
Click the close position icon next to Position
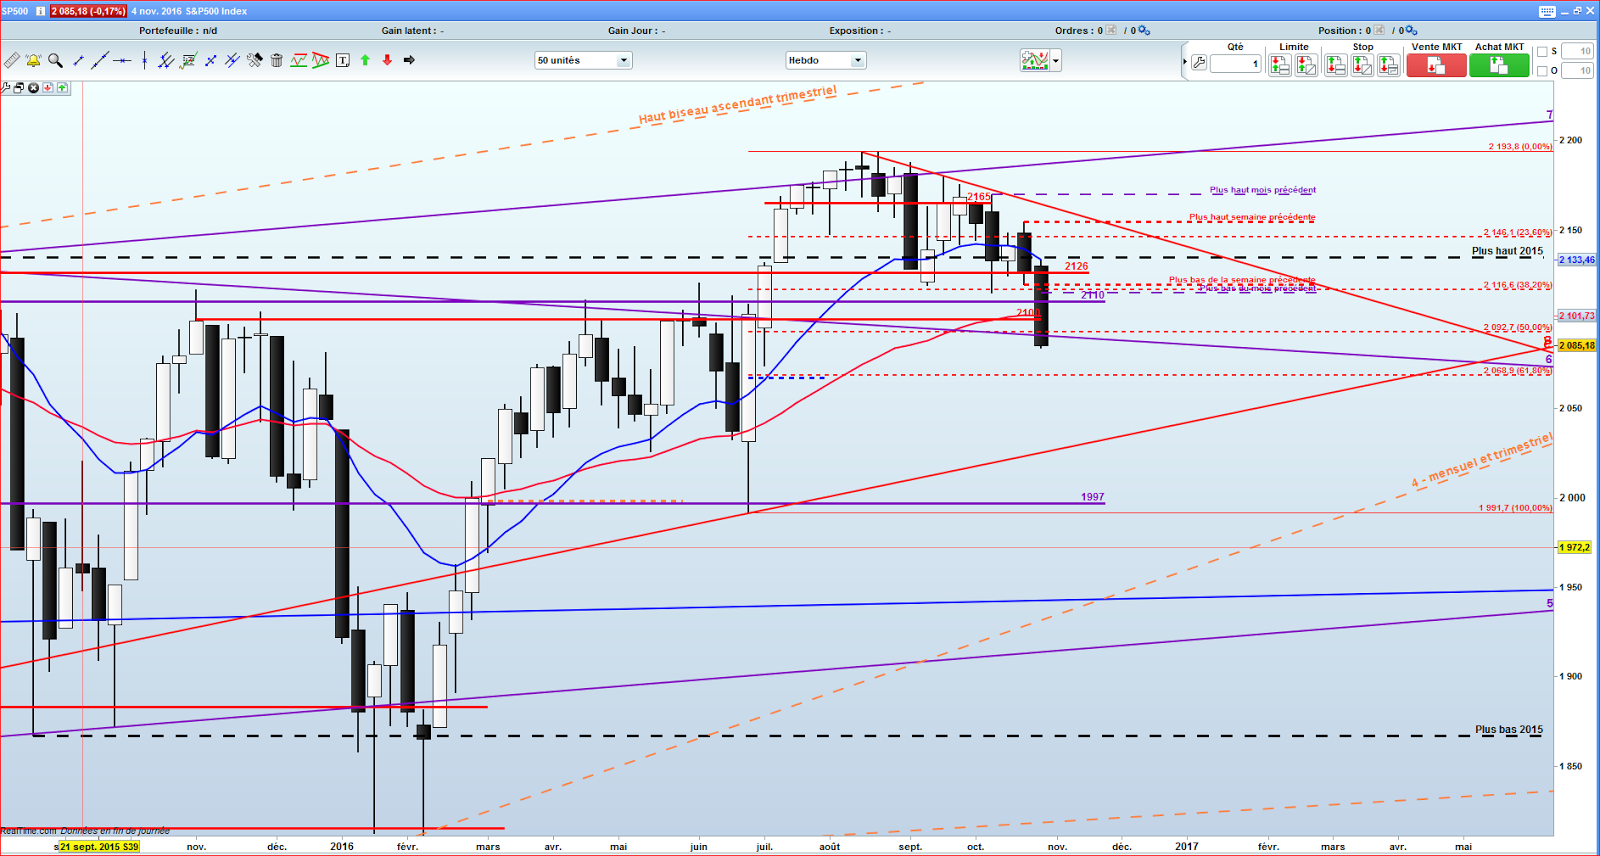click(1381, 31)
